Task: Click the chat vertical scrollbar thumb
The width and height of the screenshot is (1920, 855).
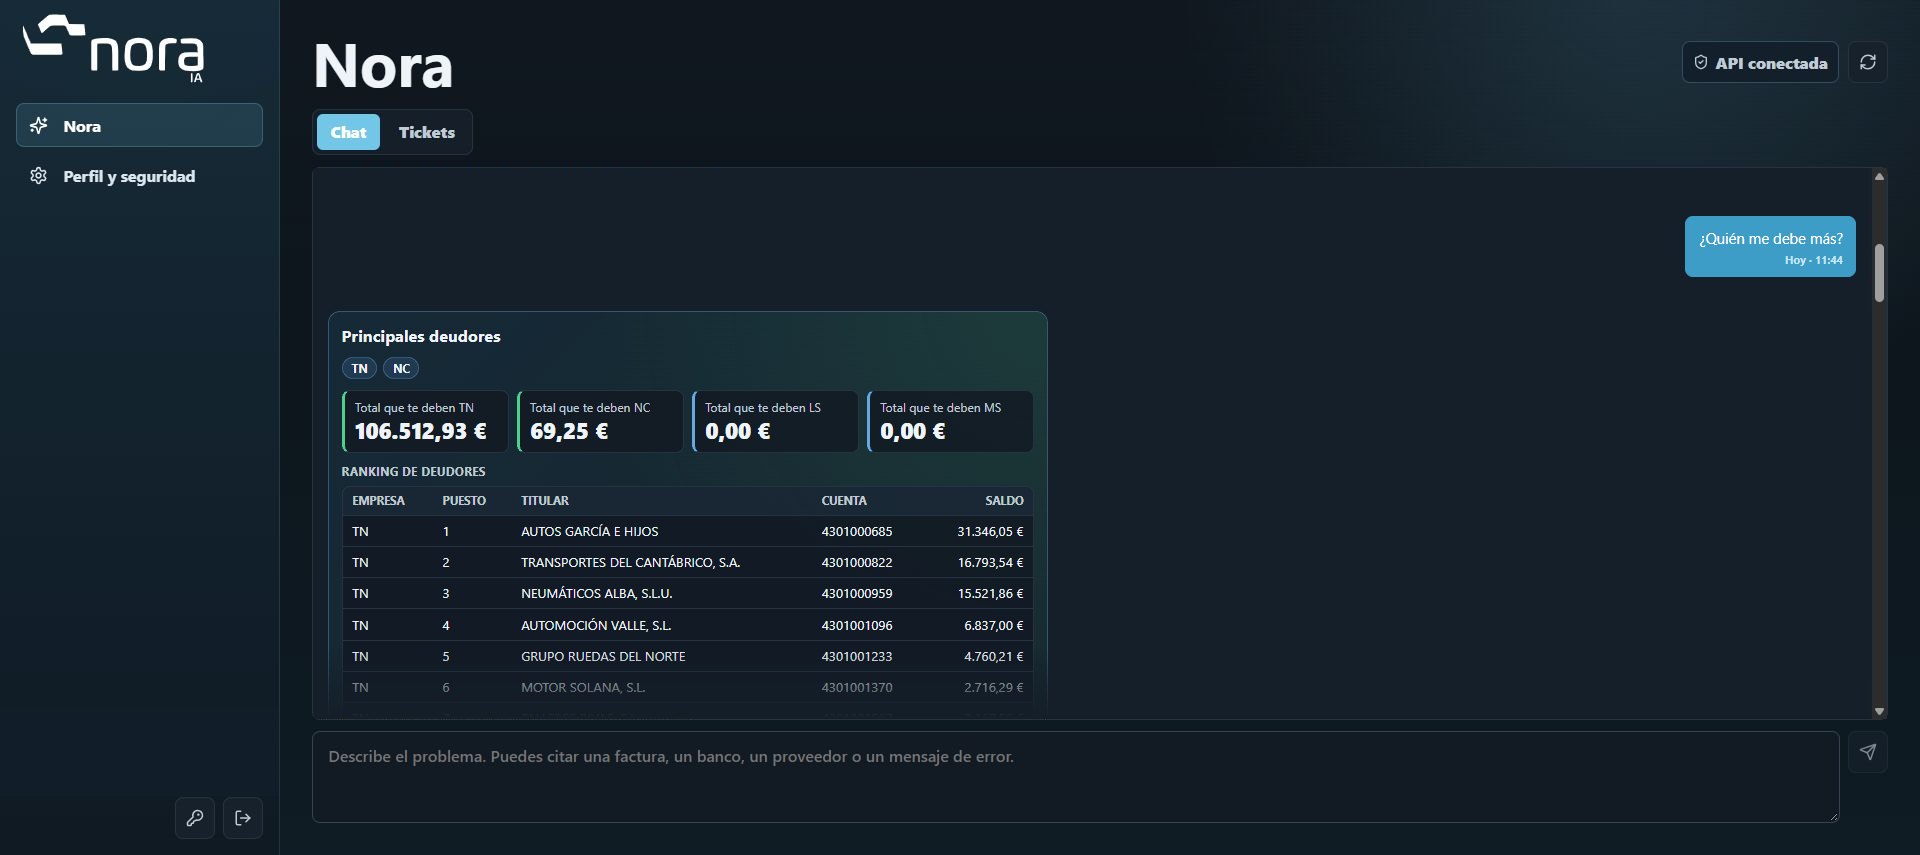Action: pos(1879,272)
